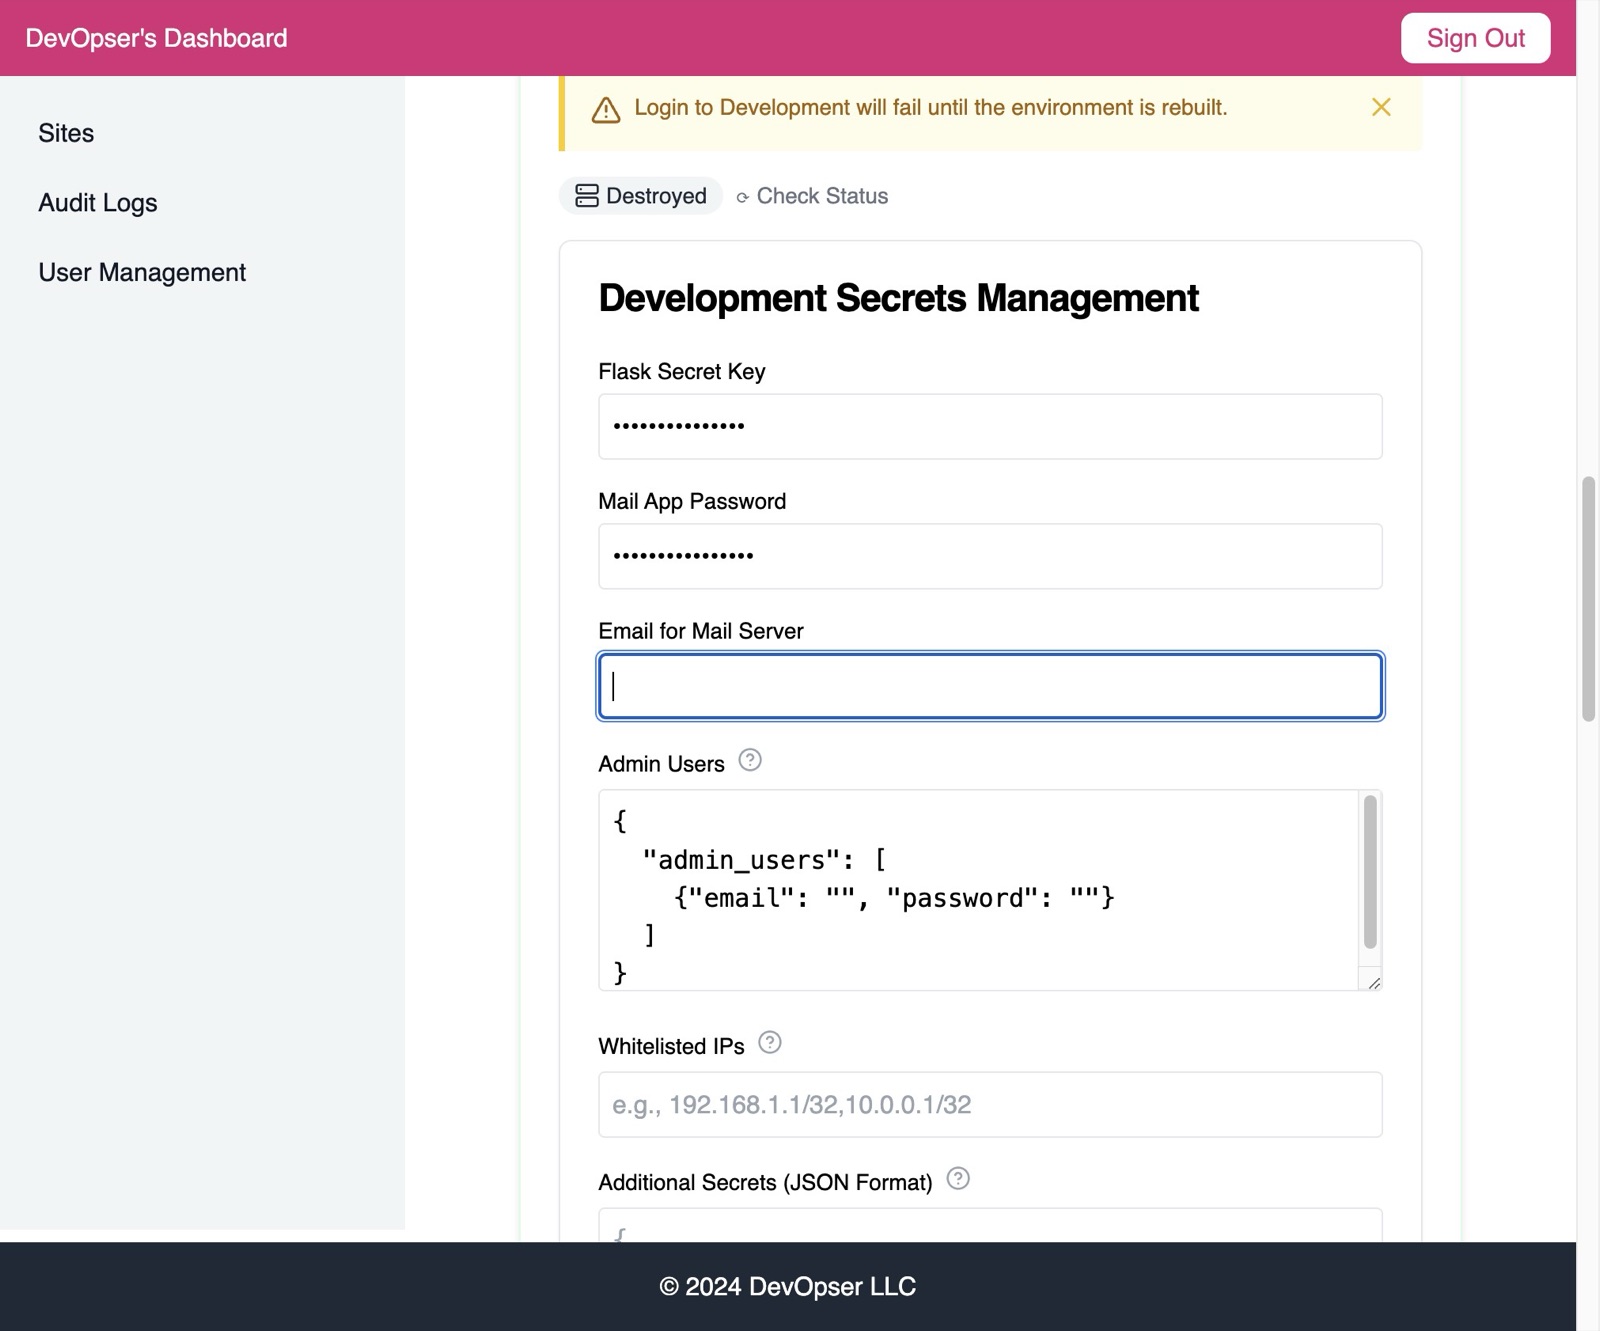The width and height of the screenshot is (1600, 1331).
Task: Focus the Mail App Password field
Action: coord(990,556)
